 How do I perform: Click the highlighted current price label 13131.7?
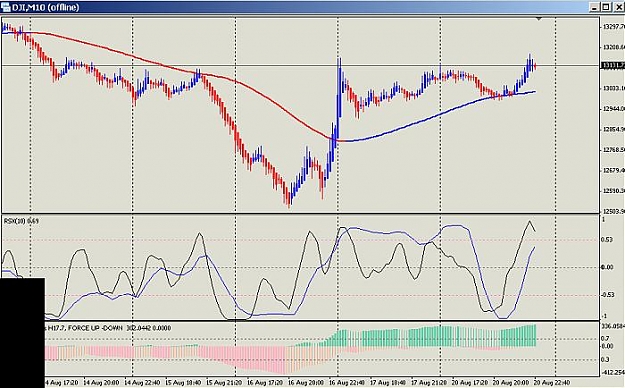coord(613,65)
